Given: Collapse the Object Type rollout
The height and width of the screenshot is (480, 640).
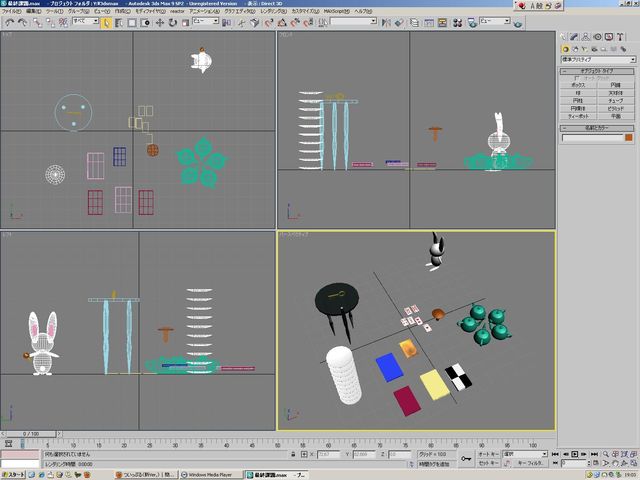Looking at the screenshot, I should point(597,71).
